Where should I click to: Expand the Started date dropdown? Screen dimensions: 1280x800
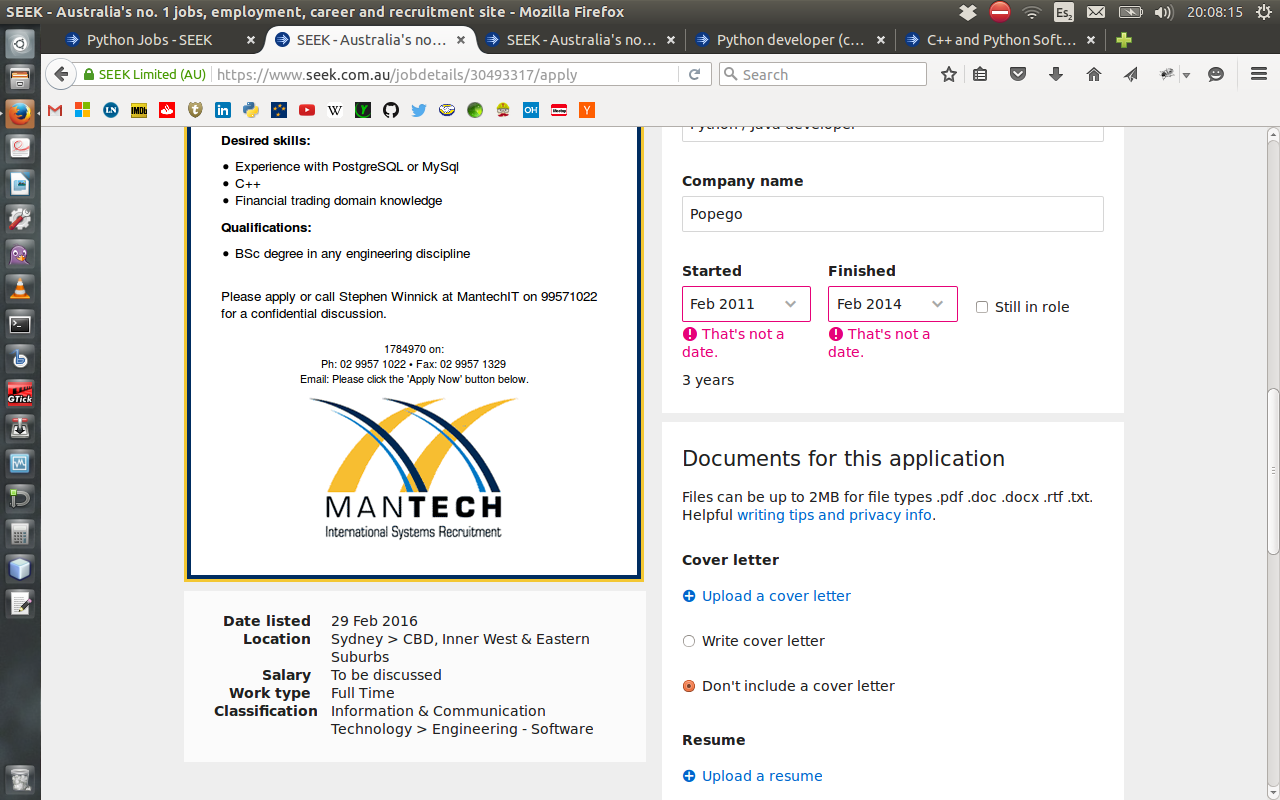(x=746, y=304)
